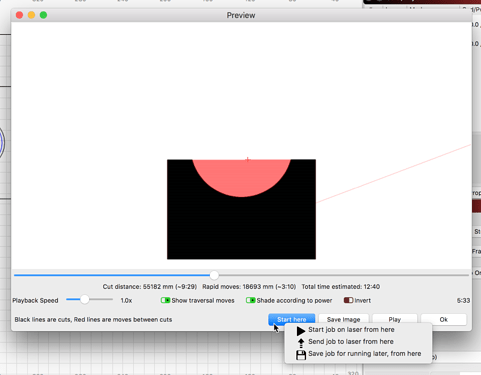Toggle Shade according to power switch
The height and width of the screenshot is (375, 481).
tap(250, 300)
